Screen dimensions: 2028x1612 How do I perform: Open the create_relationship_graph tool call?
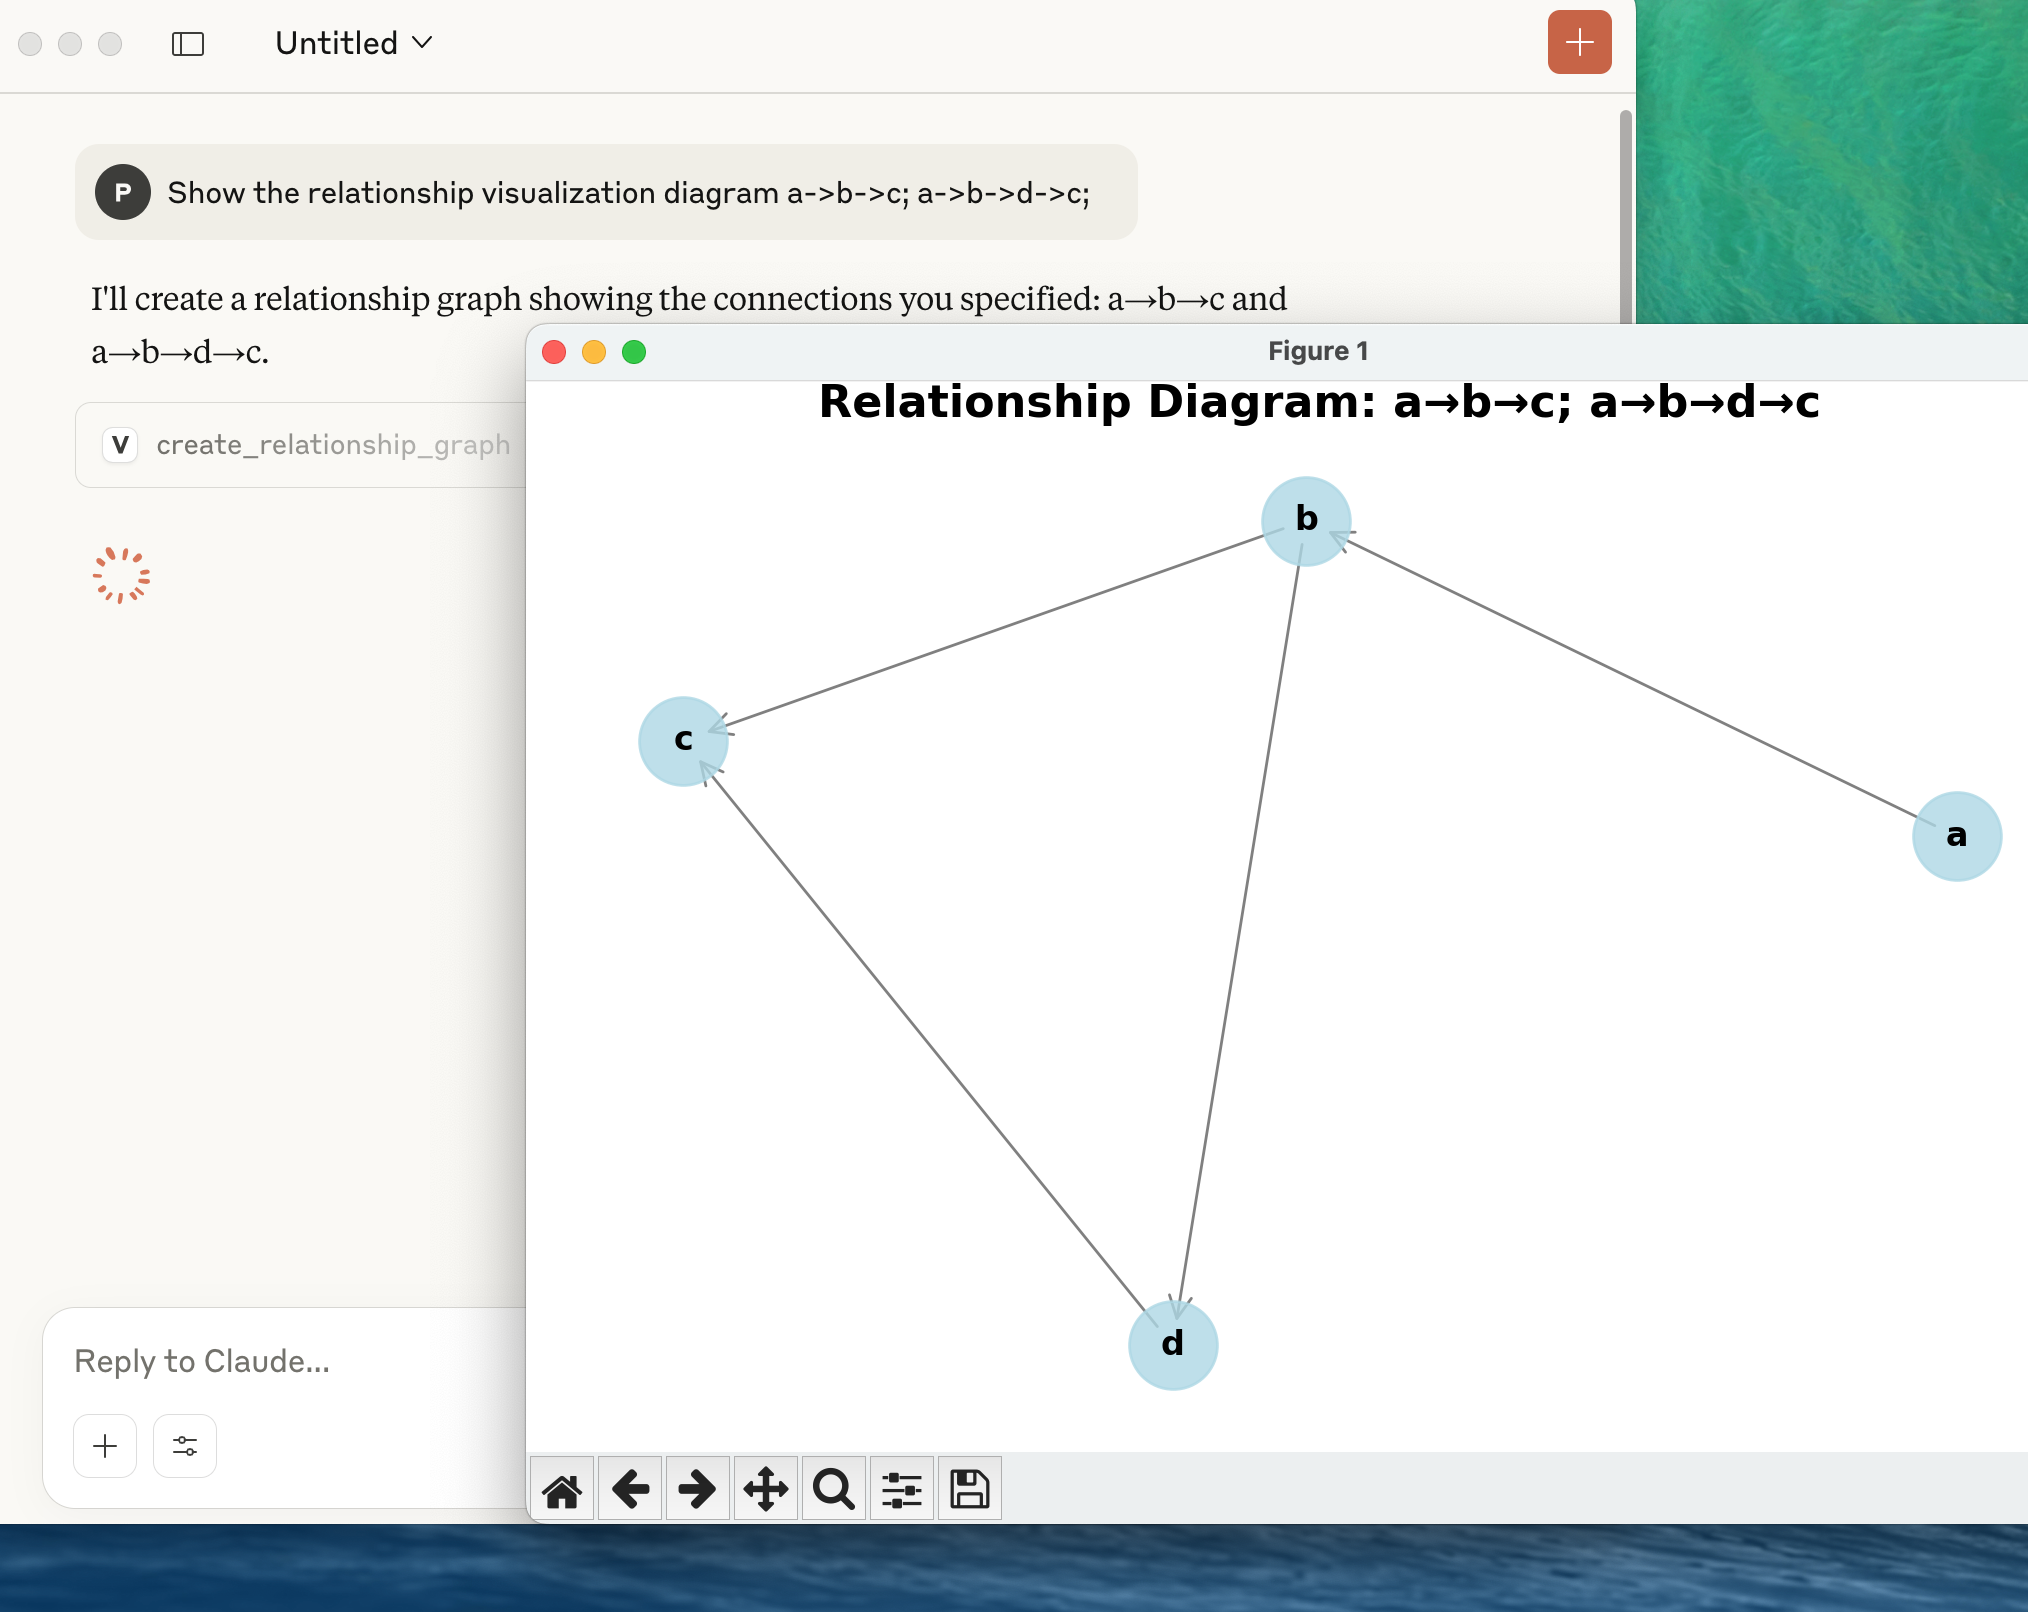pos(310,445)
